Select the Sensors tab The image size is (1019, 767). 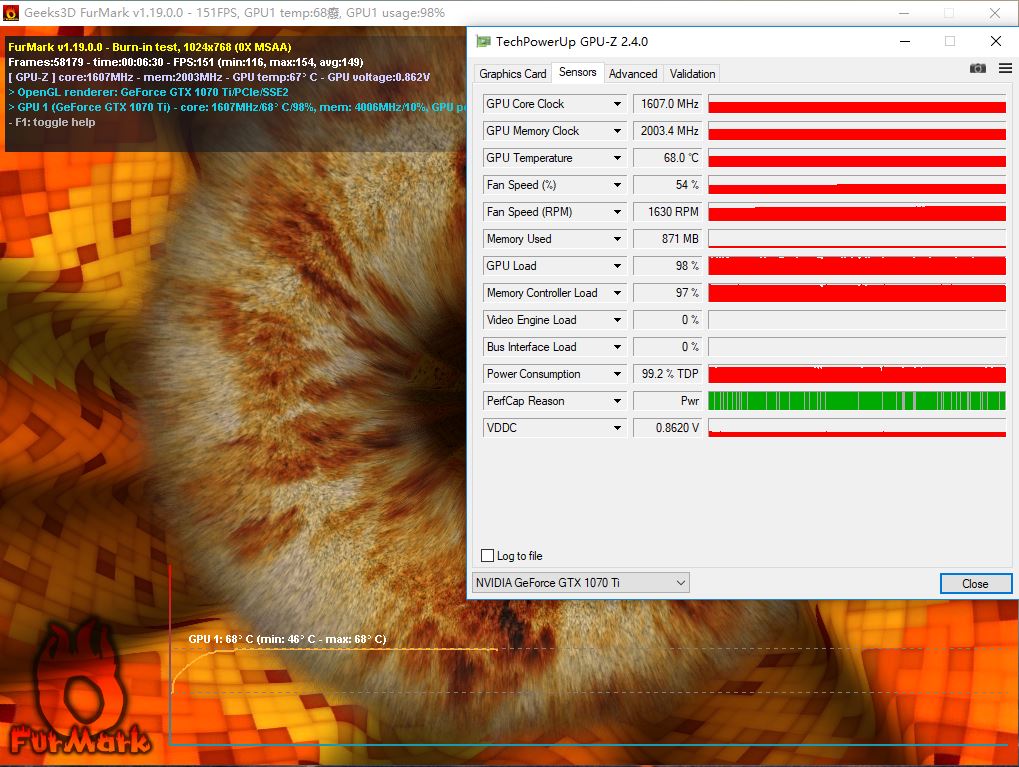578,72
